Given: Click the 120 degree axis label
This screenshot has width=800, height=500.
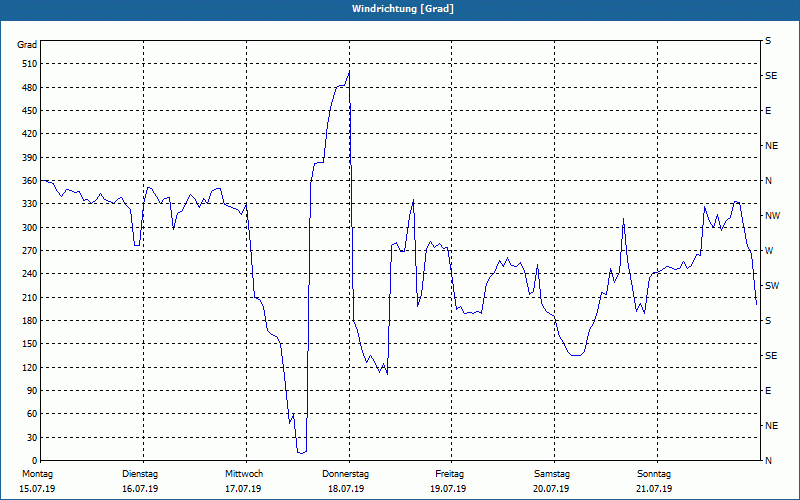Looking at the screenshot, I should pyautogui.click(x=31, y=367).
